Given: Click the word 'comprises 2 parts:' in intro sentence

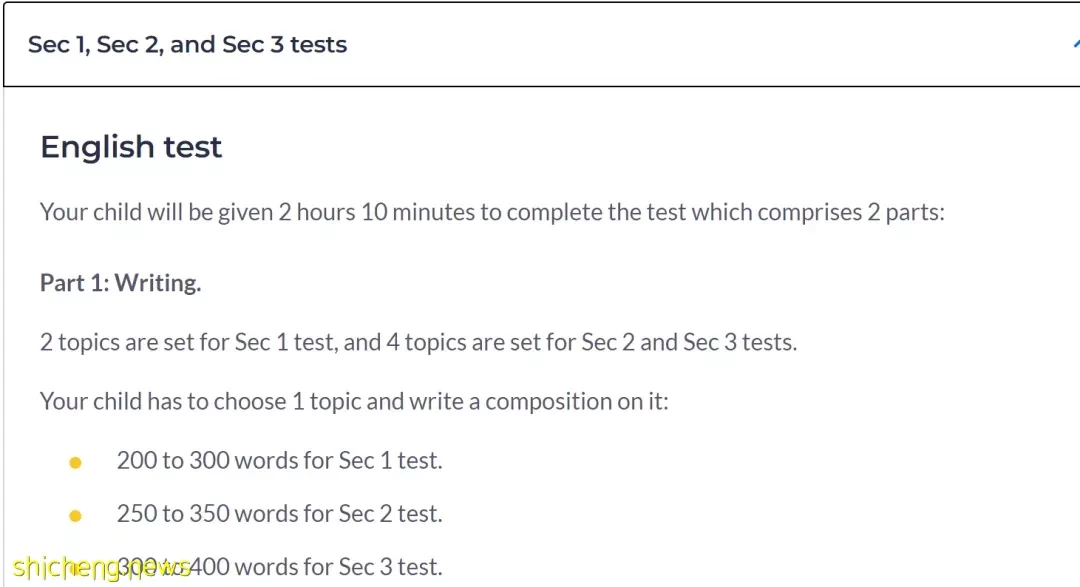Looking at the screenshot, I should (x=851, y=212).
